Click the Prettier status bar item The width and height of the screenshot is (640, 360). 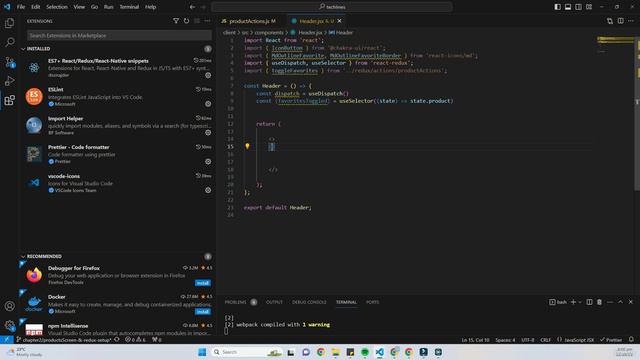click(611, 340)
